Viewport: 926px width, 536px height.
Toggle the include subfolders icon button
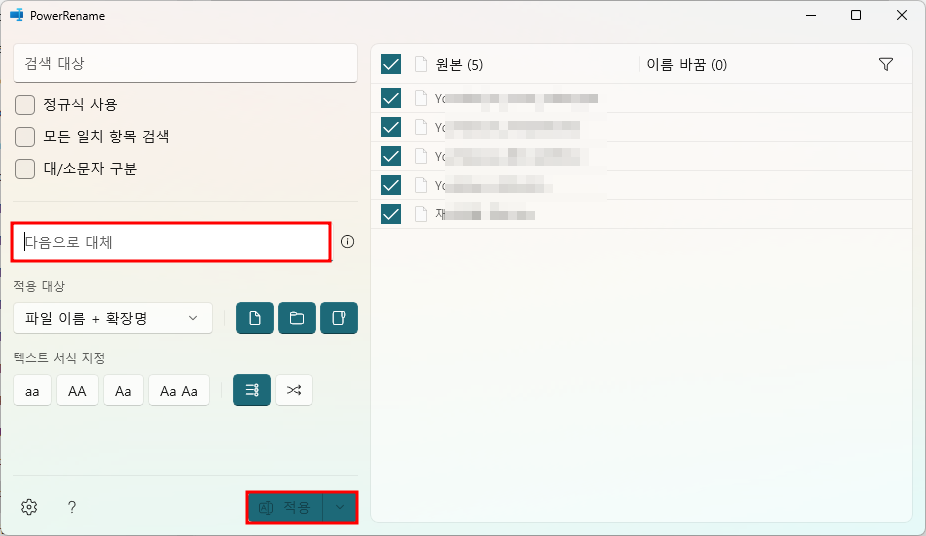pos(339,318)
